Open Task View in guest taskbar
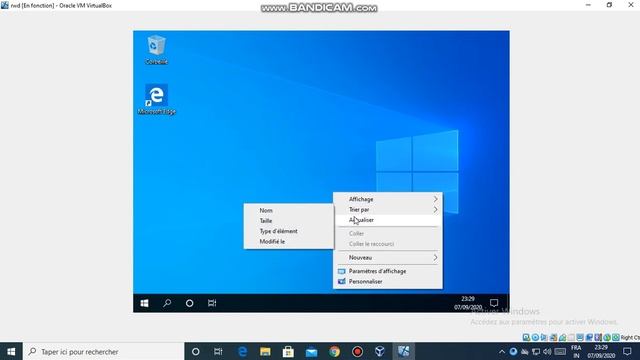Viewport: 640px width, 360px height. tap(212, 303)
